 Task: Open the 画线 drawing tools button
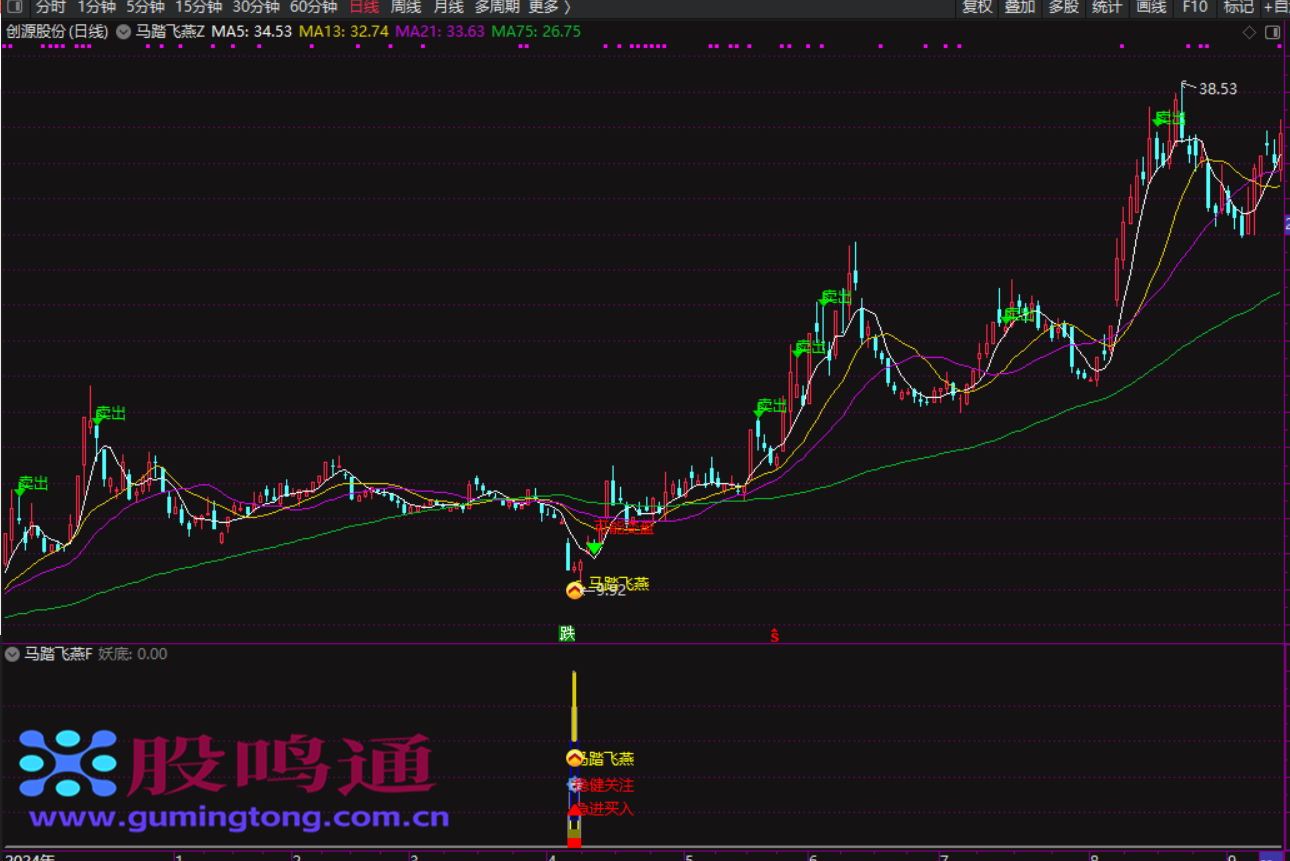pos(1151,7)
